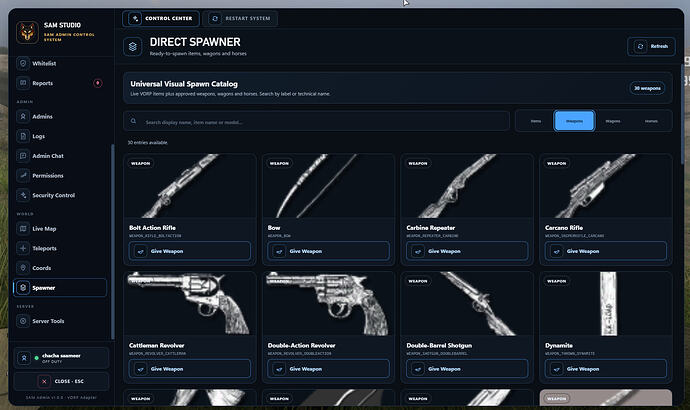The width and height of the screenshot is (690, 410).
Task: Open the Whitelist page icon in sidebar
Action: [23, 63]
